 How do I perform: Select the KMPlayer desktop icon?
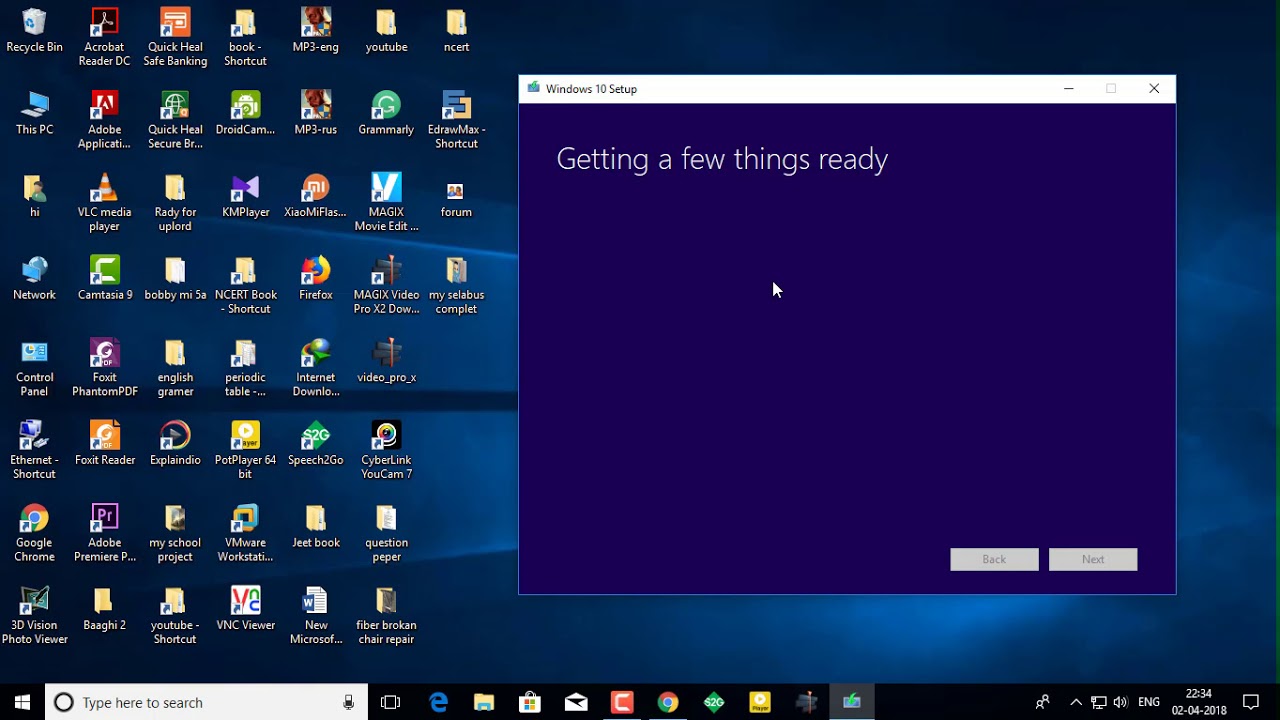(245, 196)
